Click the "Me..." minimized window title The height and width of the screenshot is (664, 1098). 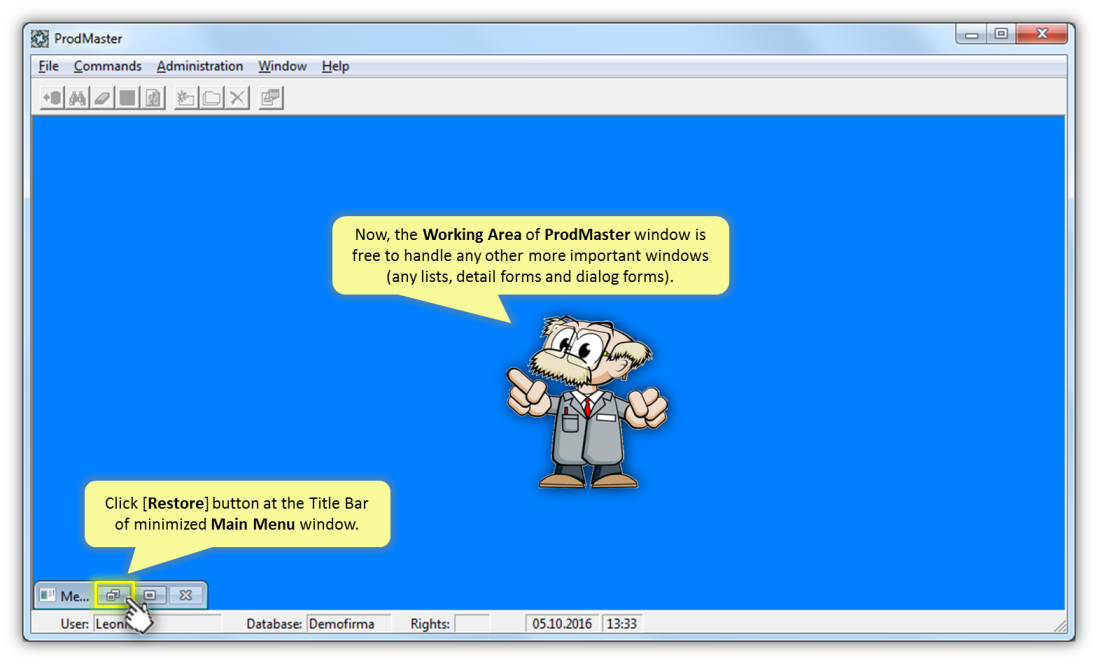coord(74,596)
